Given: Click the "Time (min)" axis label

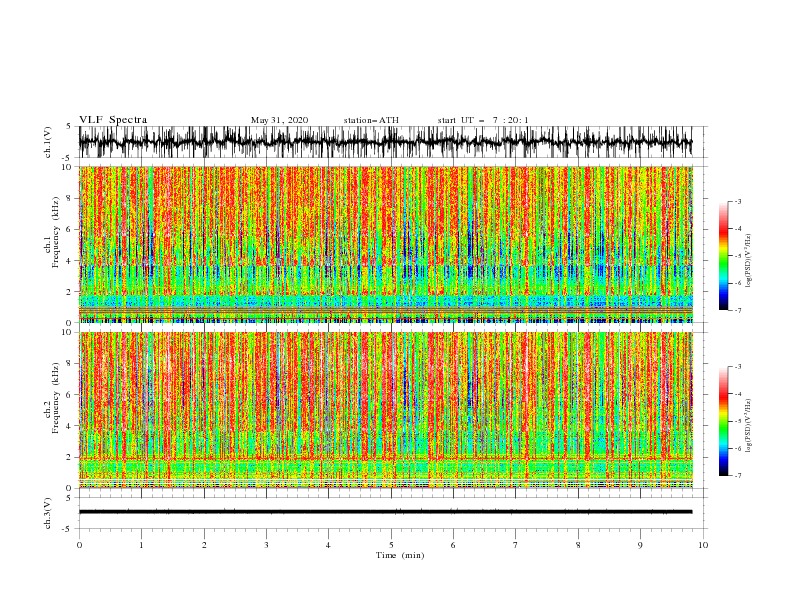Looking at the screenshot, I should pyautogui.click(x=400, y=555).
